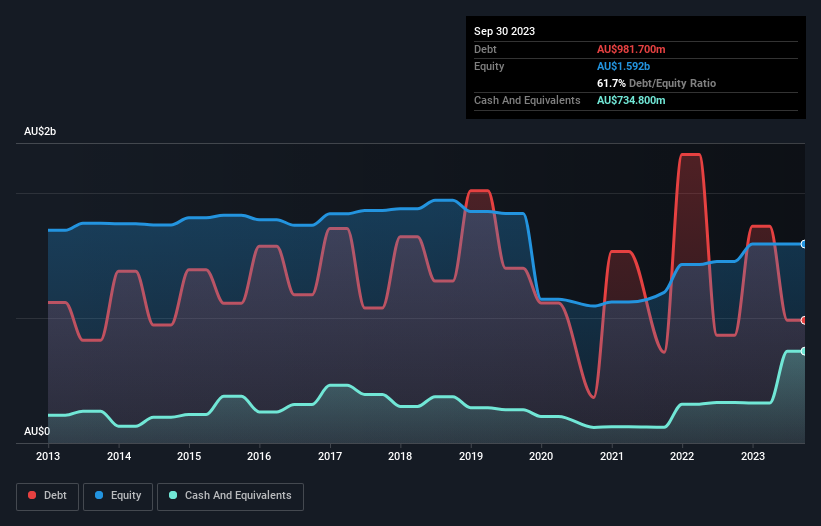Click Cash And Equivalents label in tooltip

tap(527, 100)
